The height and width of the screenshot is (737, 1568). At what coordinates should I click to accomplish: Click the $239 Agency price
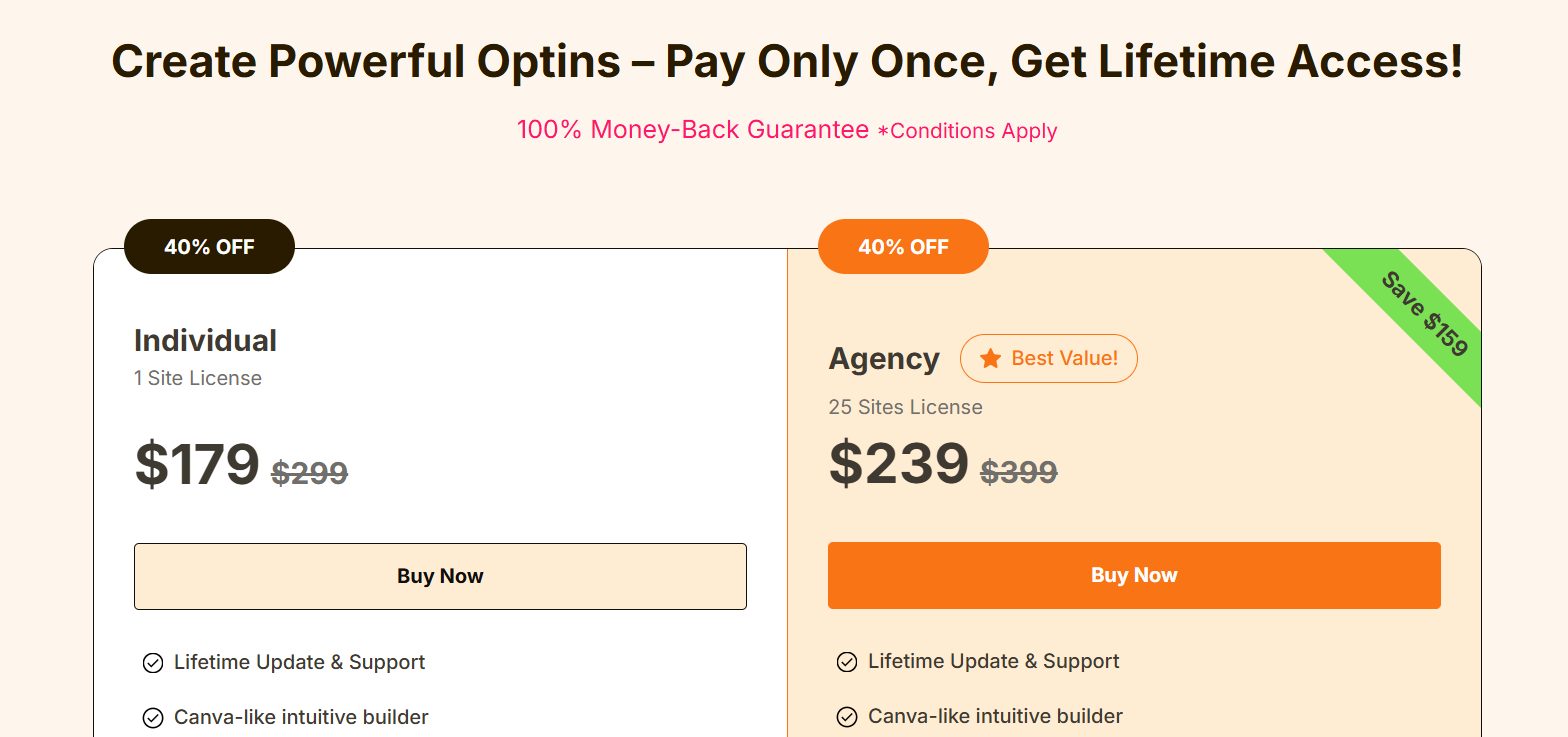click(899, 463)
